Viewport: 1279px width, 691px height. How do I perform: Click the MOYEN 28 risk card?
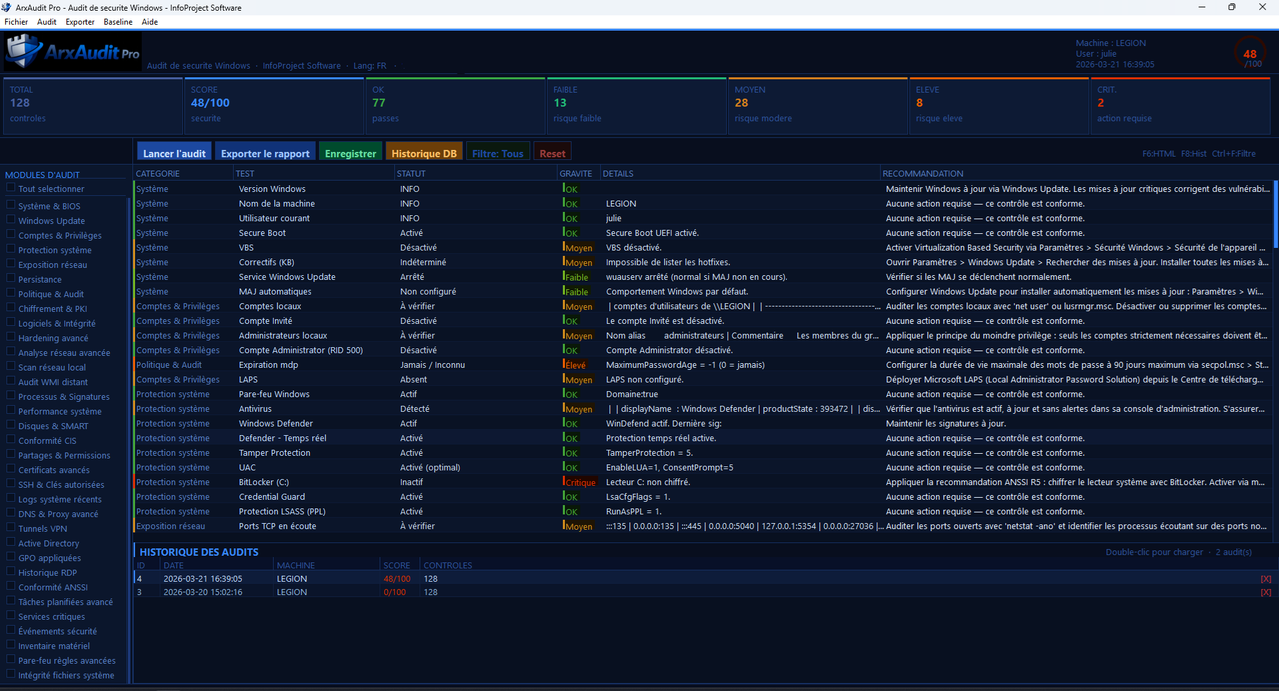click(x=818, y=105)
